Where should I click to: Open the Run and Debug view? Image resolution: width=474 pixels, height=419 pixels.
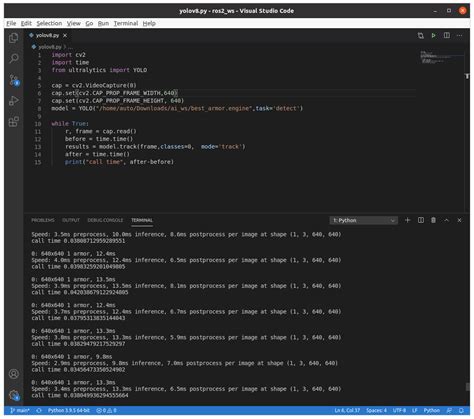[x=14, y=101]
